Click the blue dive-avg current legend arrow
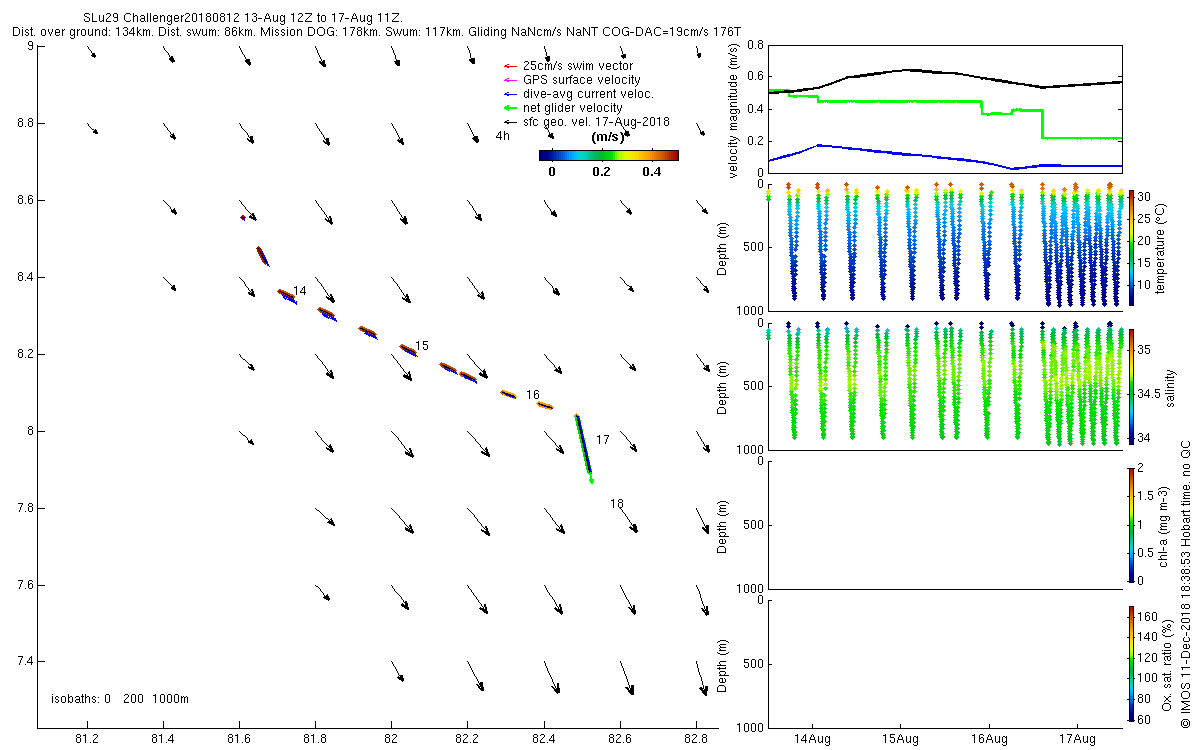 click(509, 94)
